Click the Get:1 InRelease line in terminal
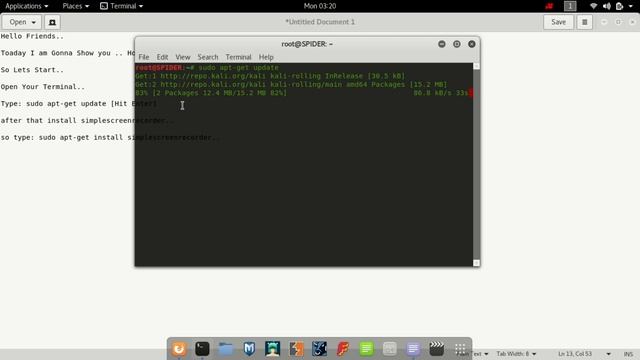The width and height of the screenshot is (640, 360). [270, 76]
